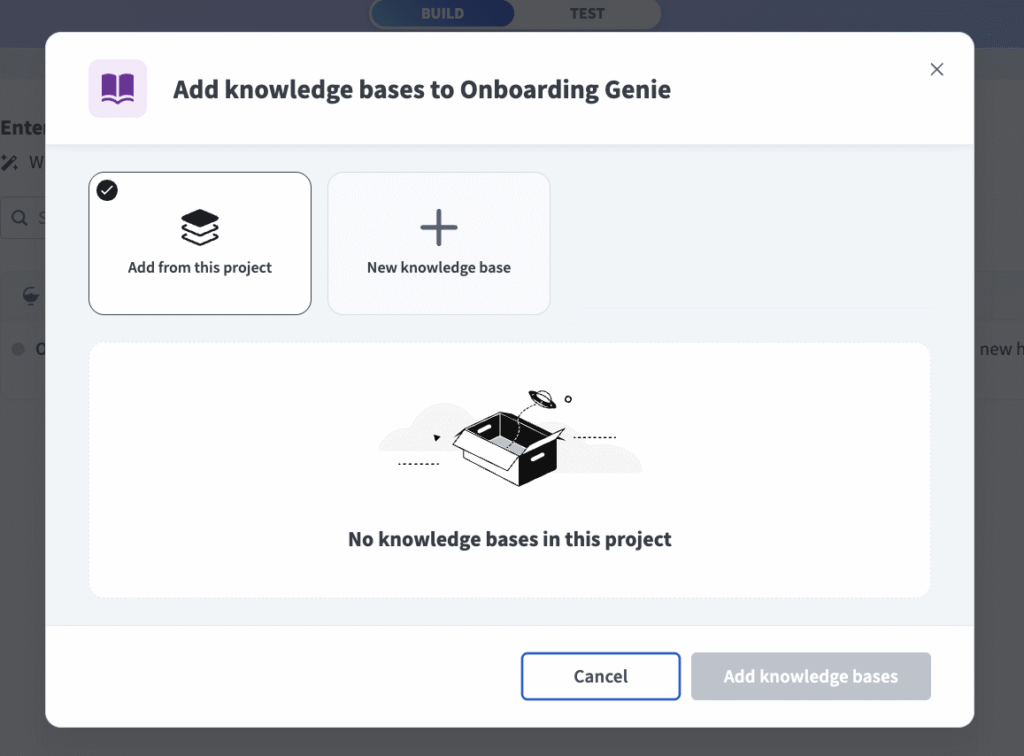Click the purple book icon in header
This screenshot has height=756, width=1024.
(118, 89)
